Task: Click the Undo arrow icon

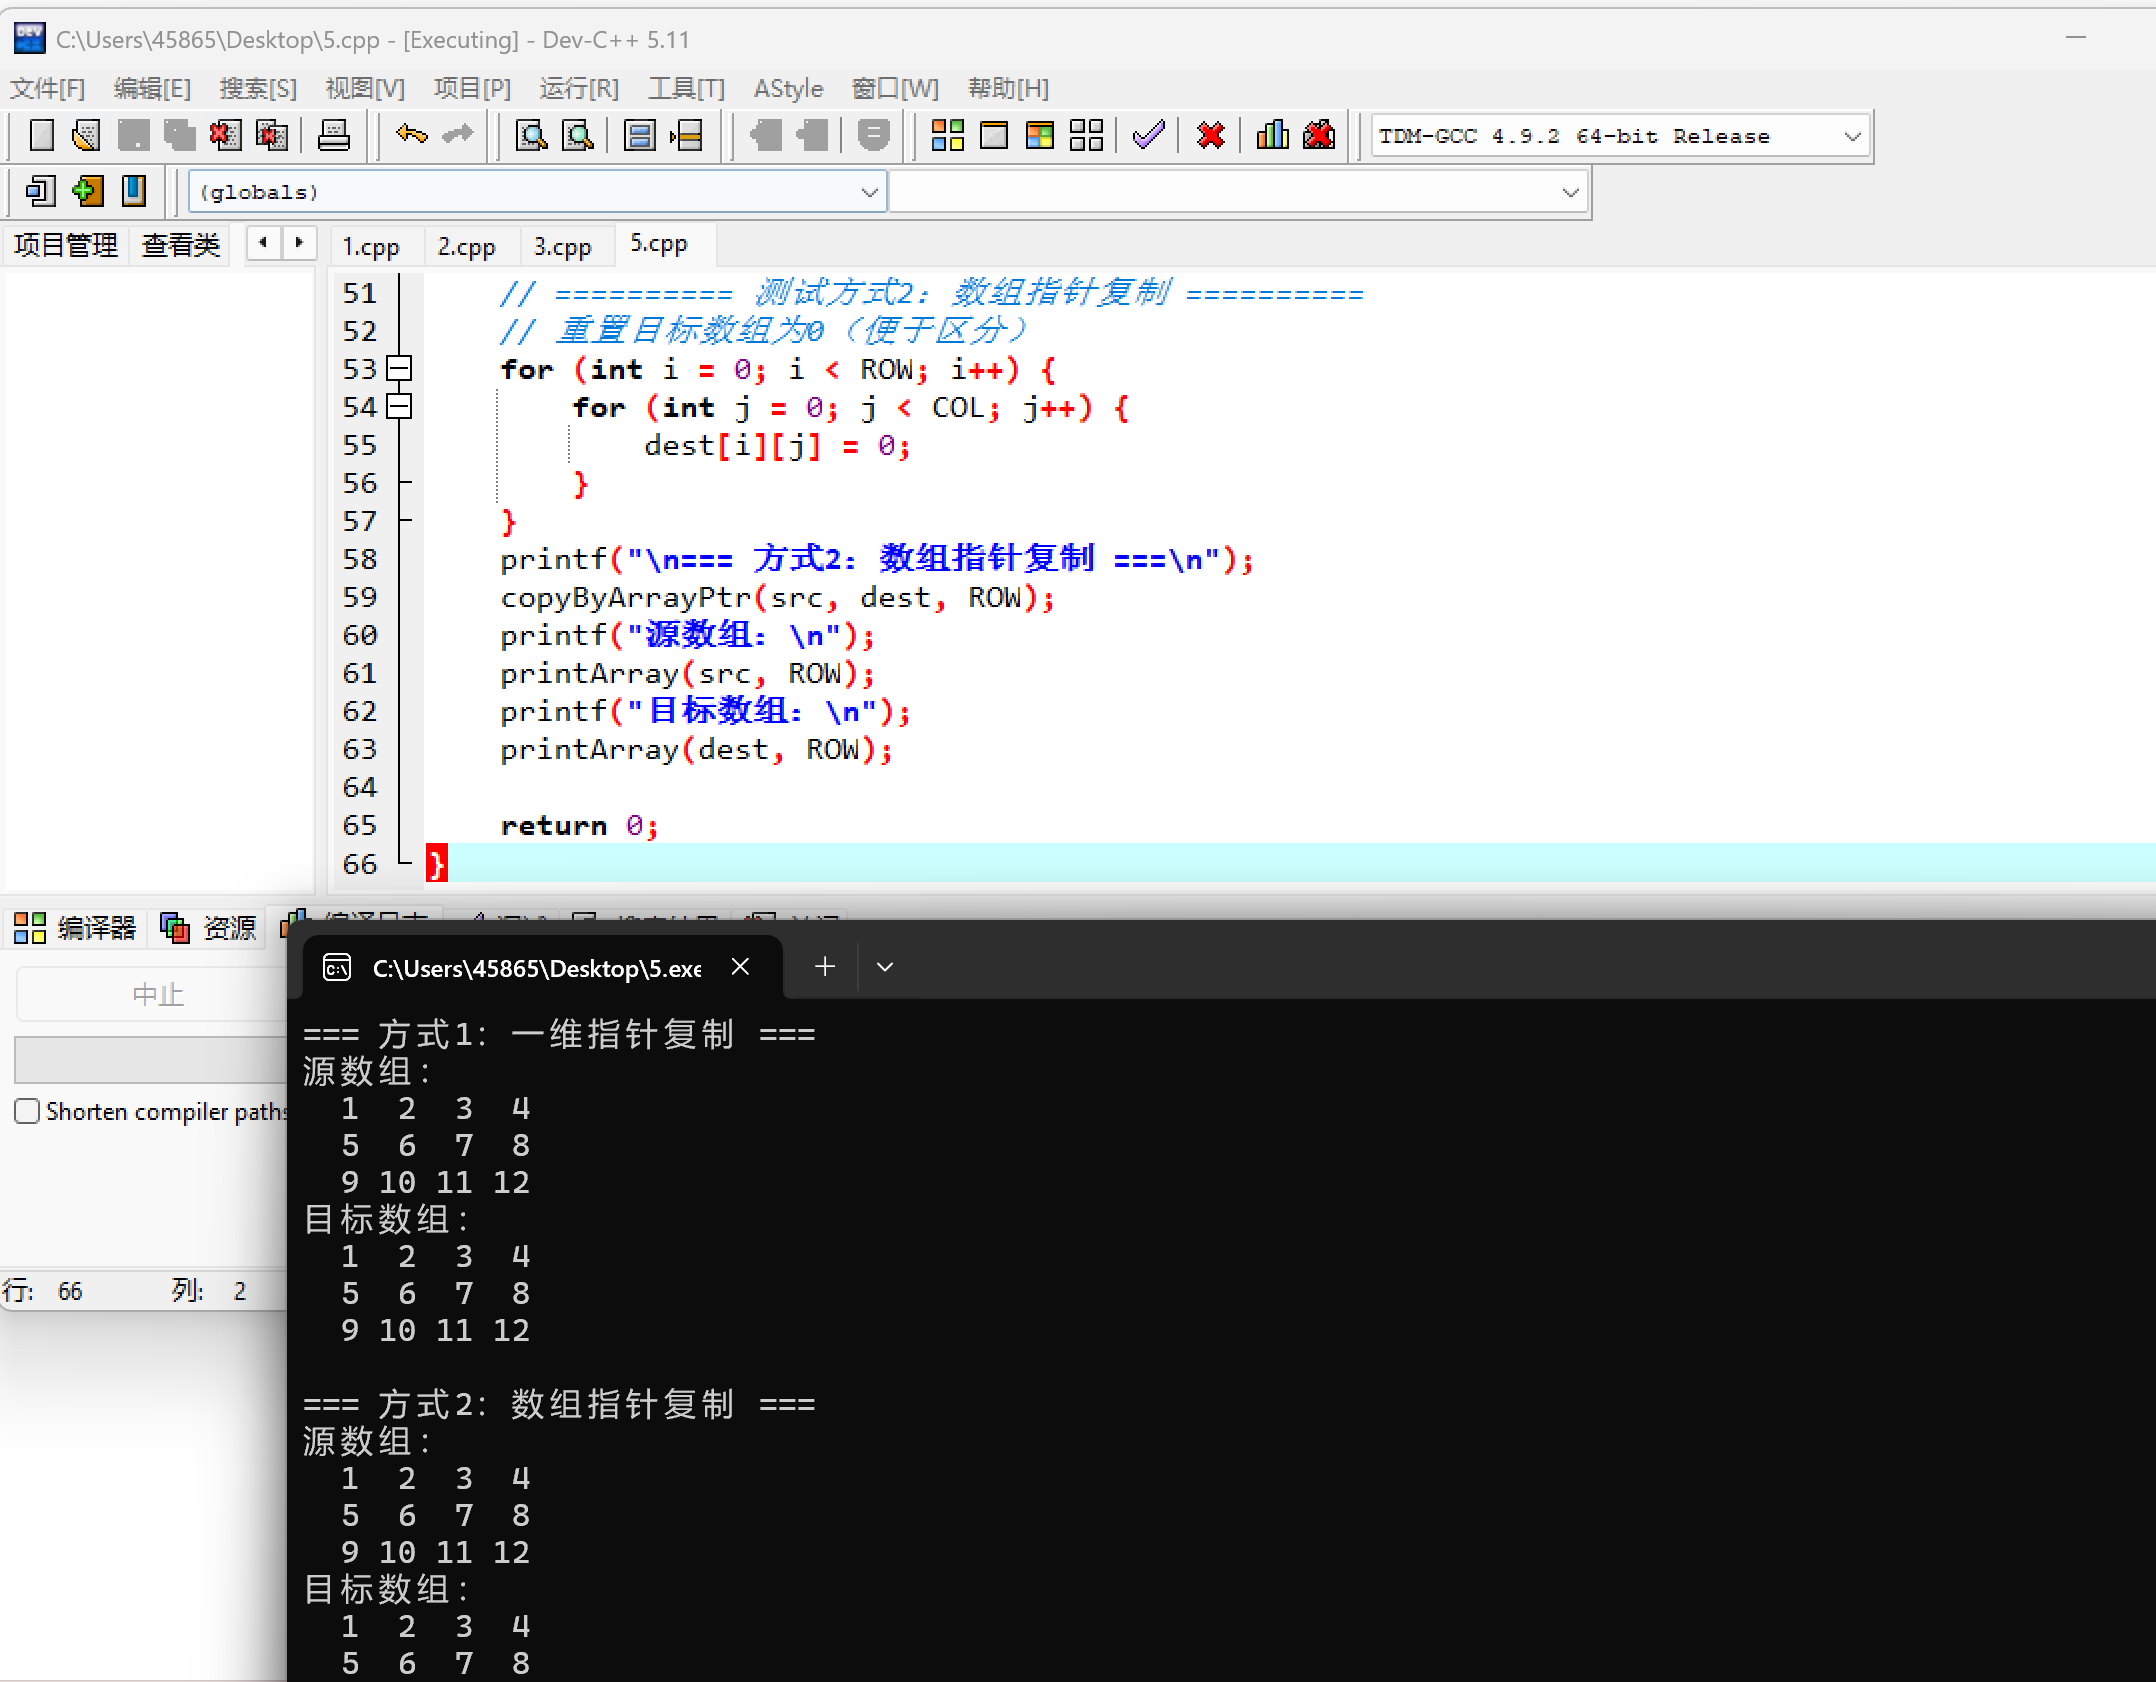Action: [x=411, y=135]
